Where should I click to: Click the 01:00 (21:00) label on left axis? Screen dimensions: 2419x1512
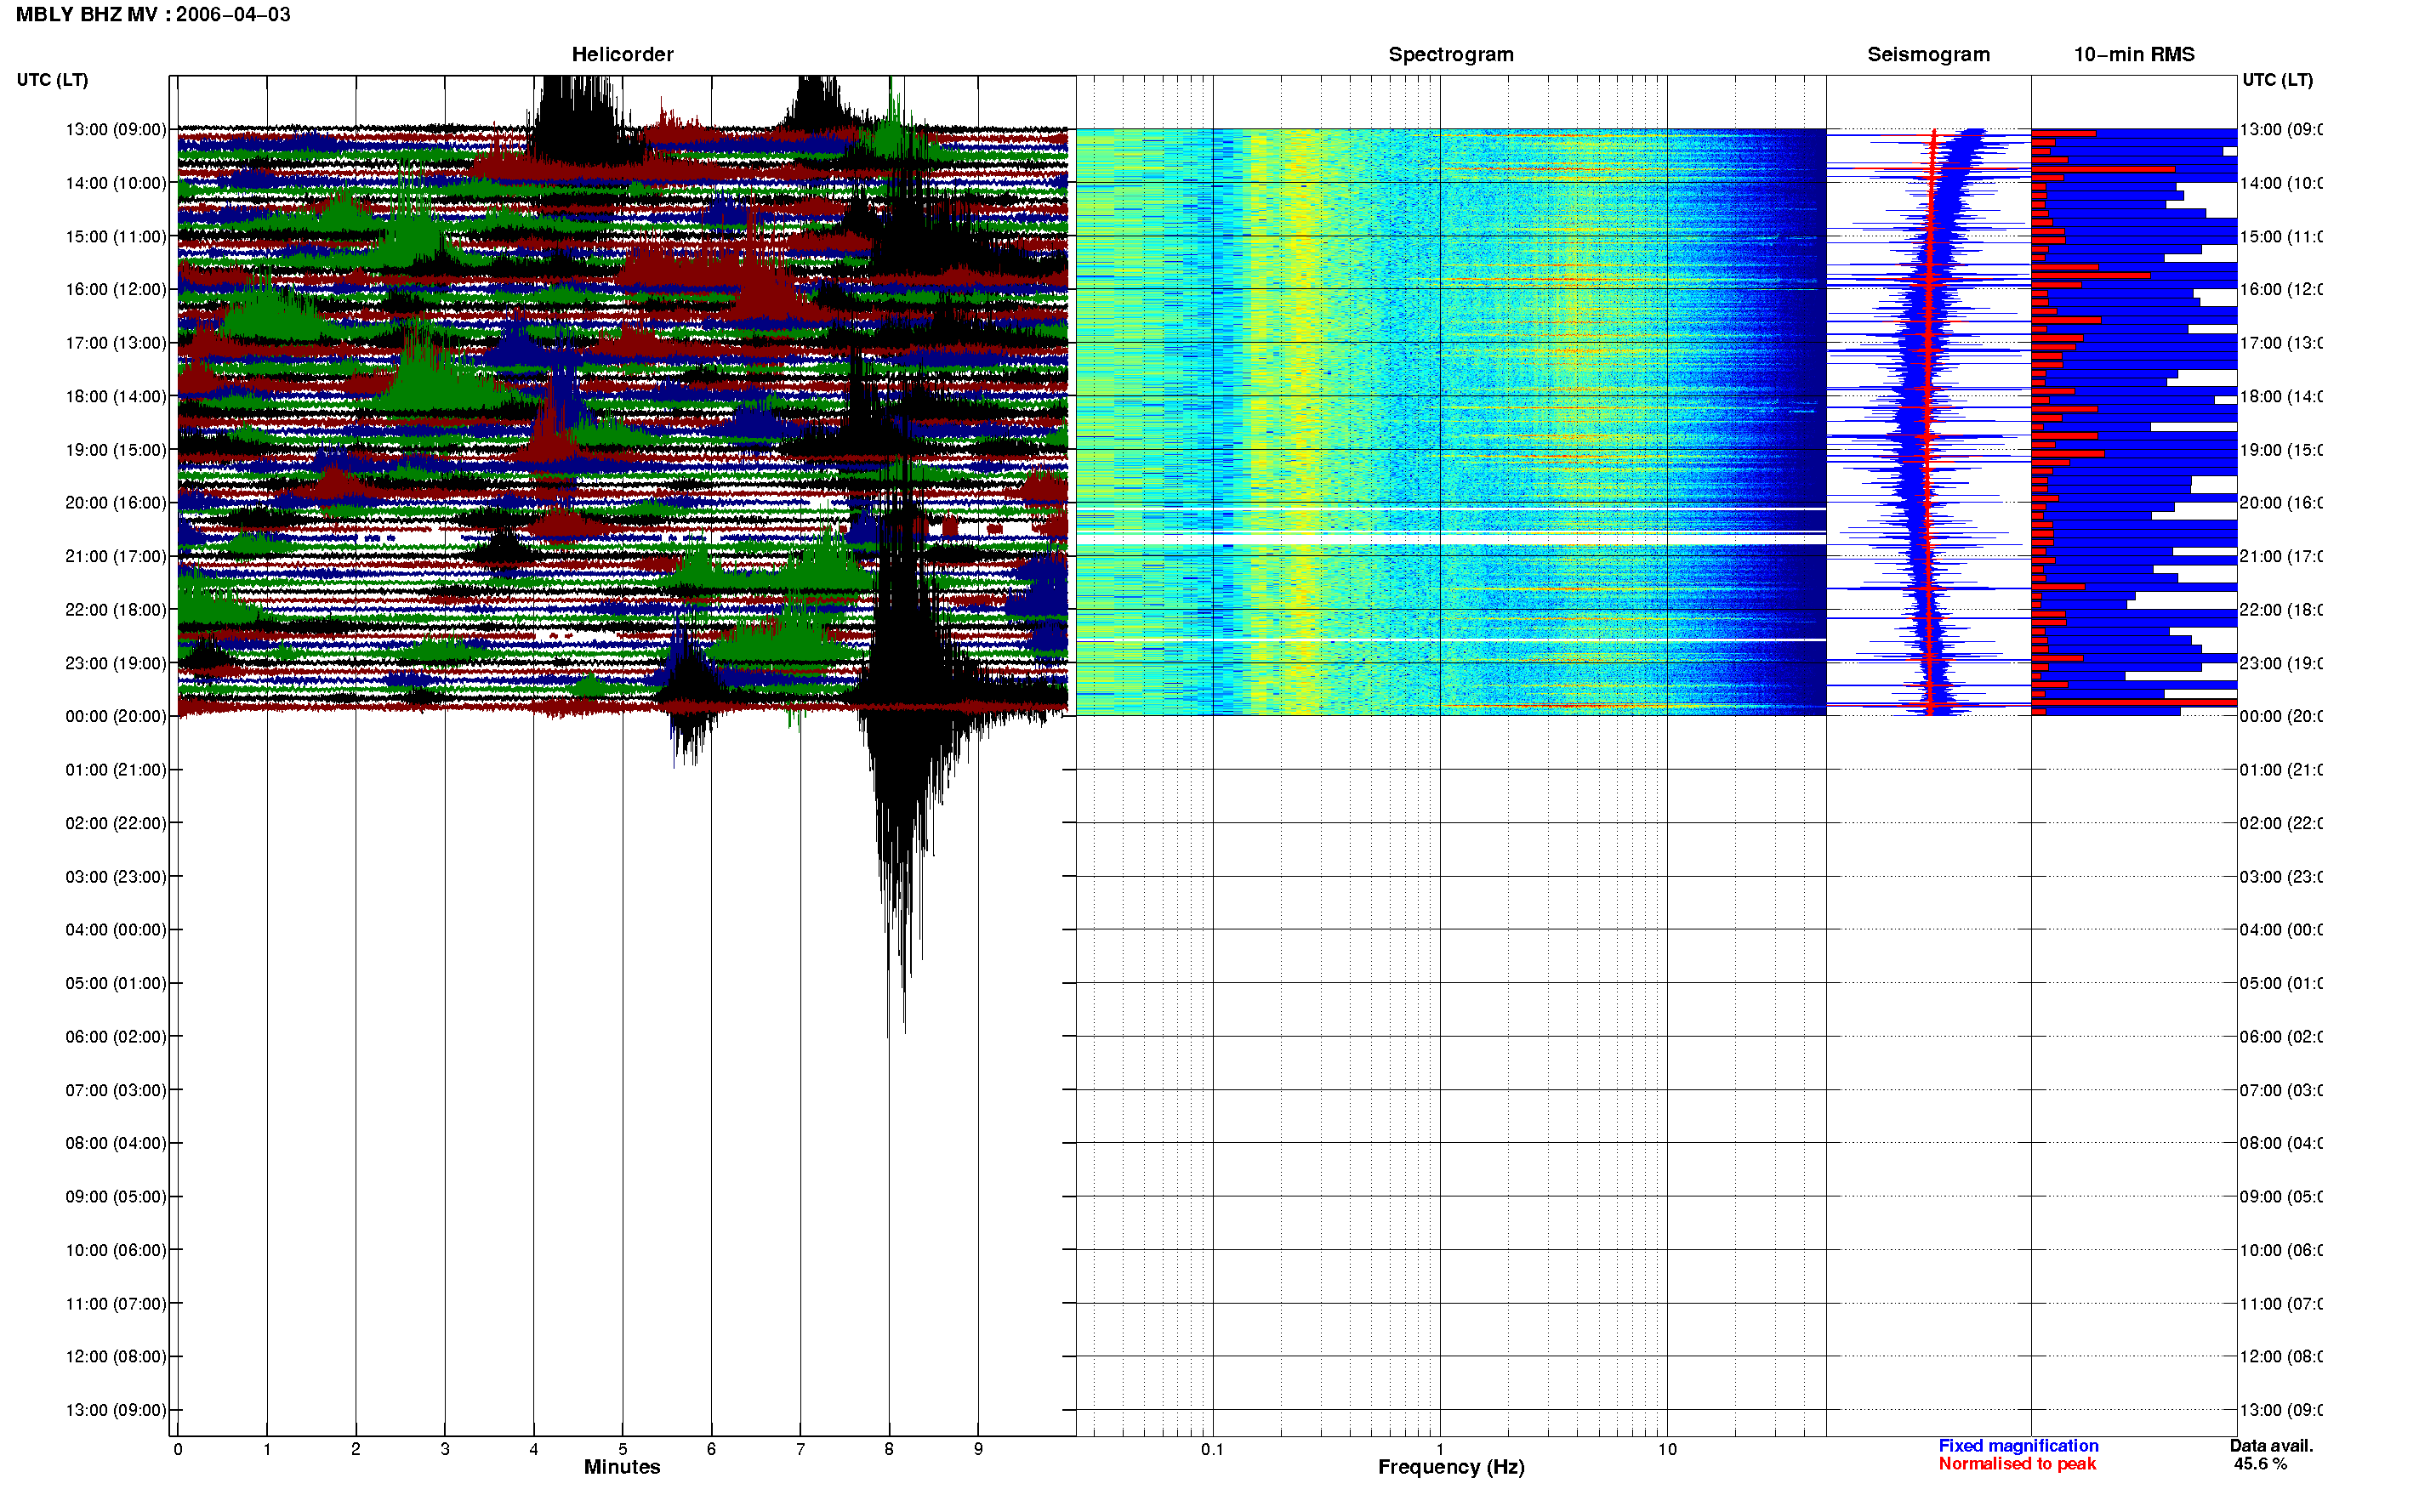116,770
